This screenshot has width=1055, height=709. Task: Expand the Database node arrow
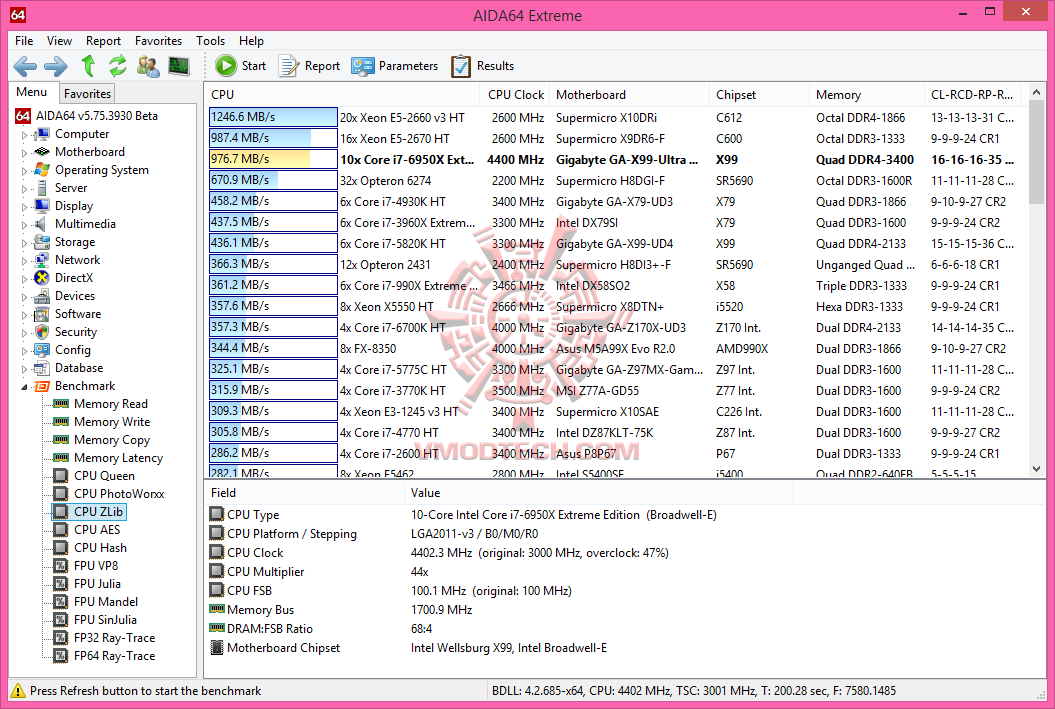point(25,369)
